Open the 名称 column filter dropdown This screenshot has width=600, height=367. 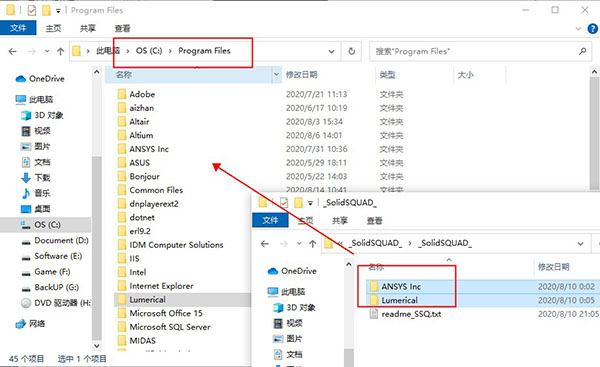(277, 75)
